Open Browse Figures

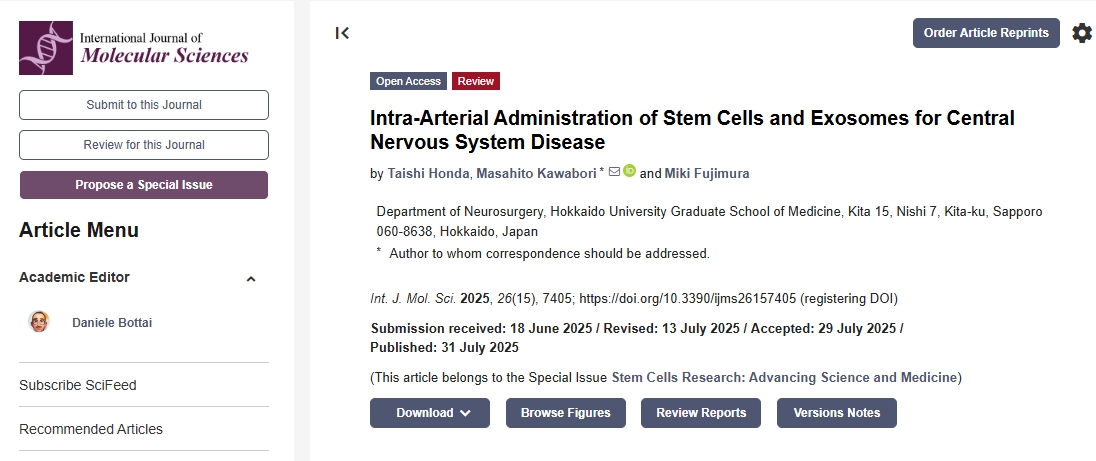click(565, 413)
